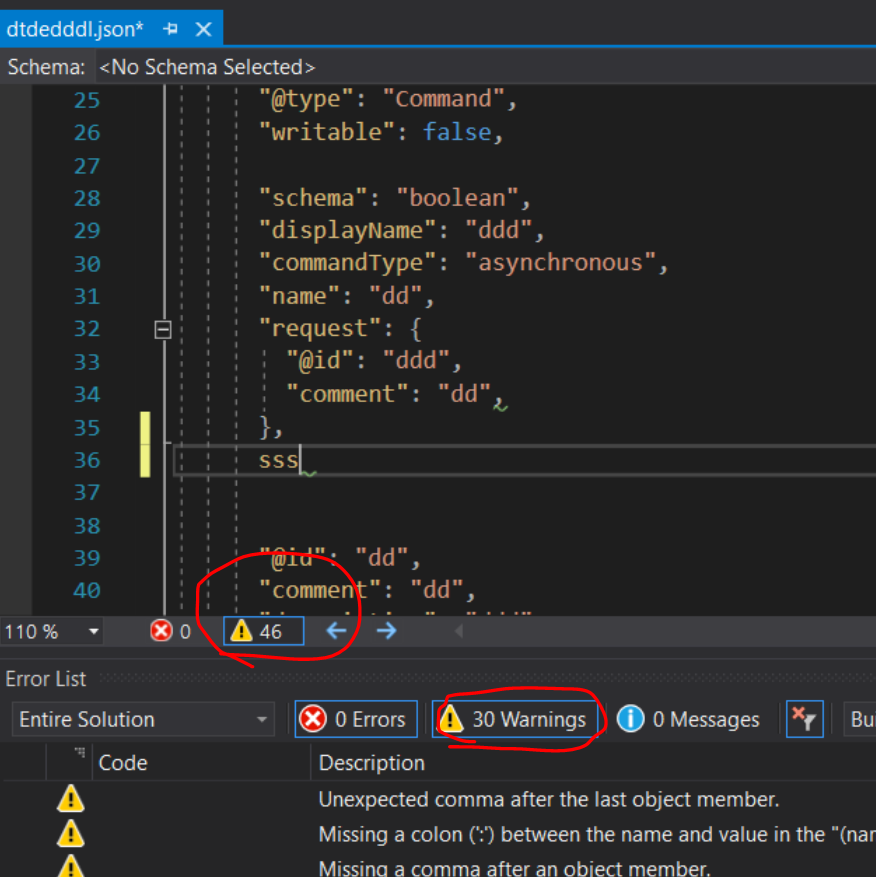The width and height of the screenshot is (876, 877).
Task: Toggle the 0 Errors filter
Action: pos(356,719)
